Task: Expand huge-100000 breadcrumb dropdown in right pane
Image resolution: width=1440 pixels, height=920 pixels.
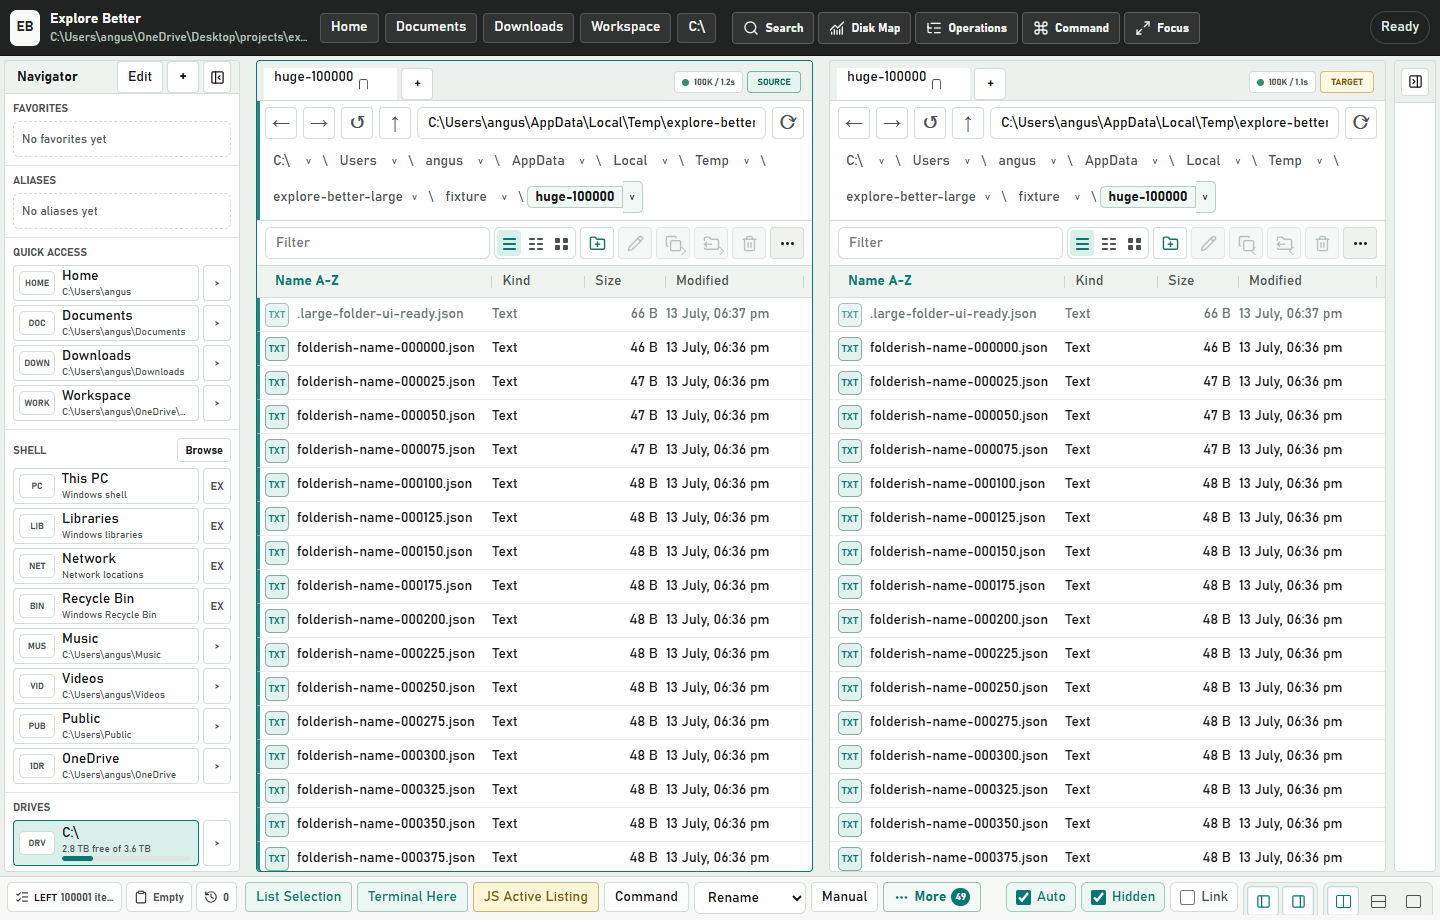Action: (x=1205, y=197)
